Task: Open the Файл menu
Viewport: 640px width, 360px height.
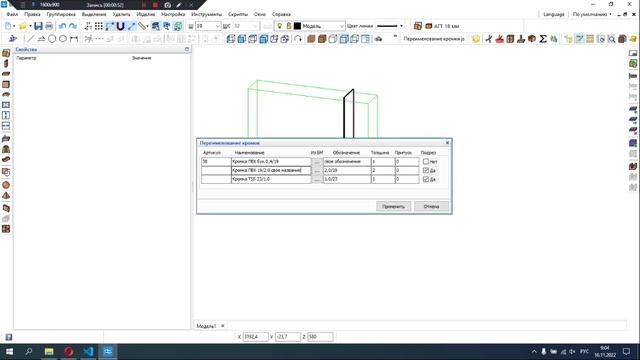Action: 12,14
